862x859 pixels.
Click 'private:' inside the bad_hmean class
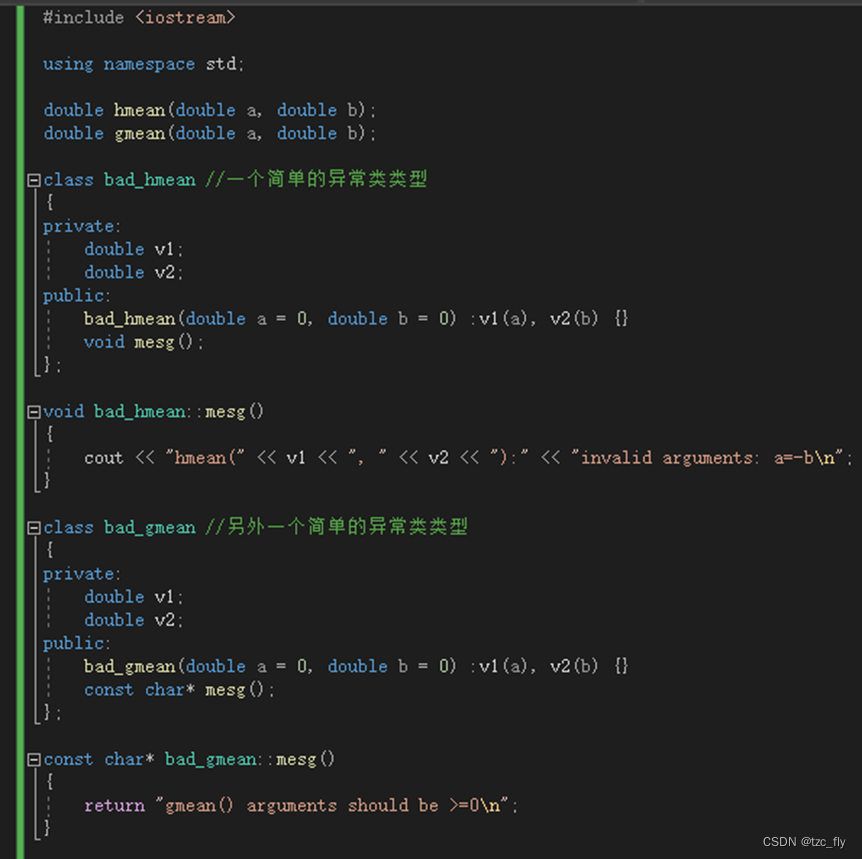[82, 226]
